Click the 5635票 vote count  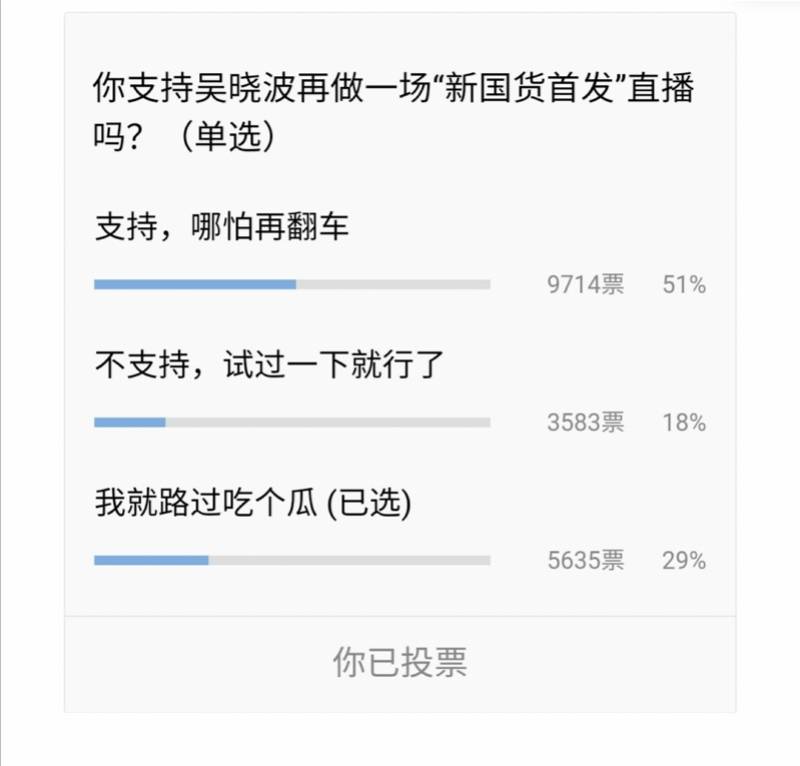pos(585,560)
